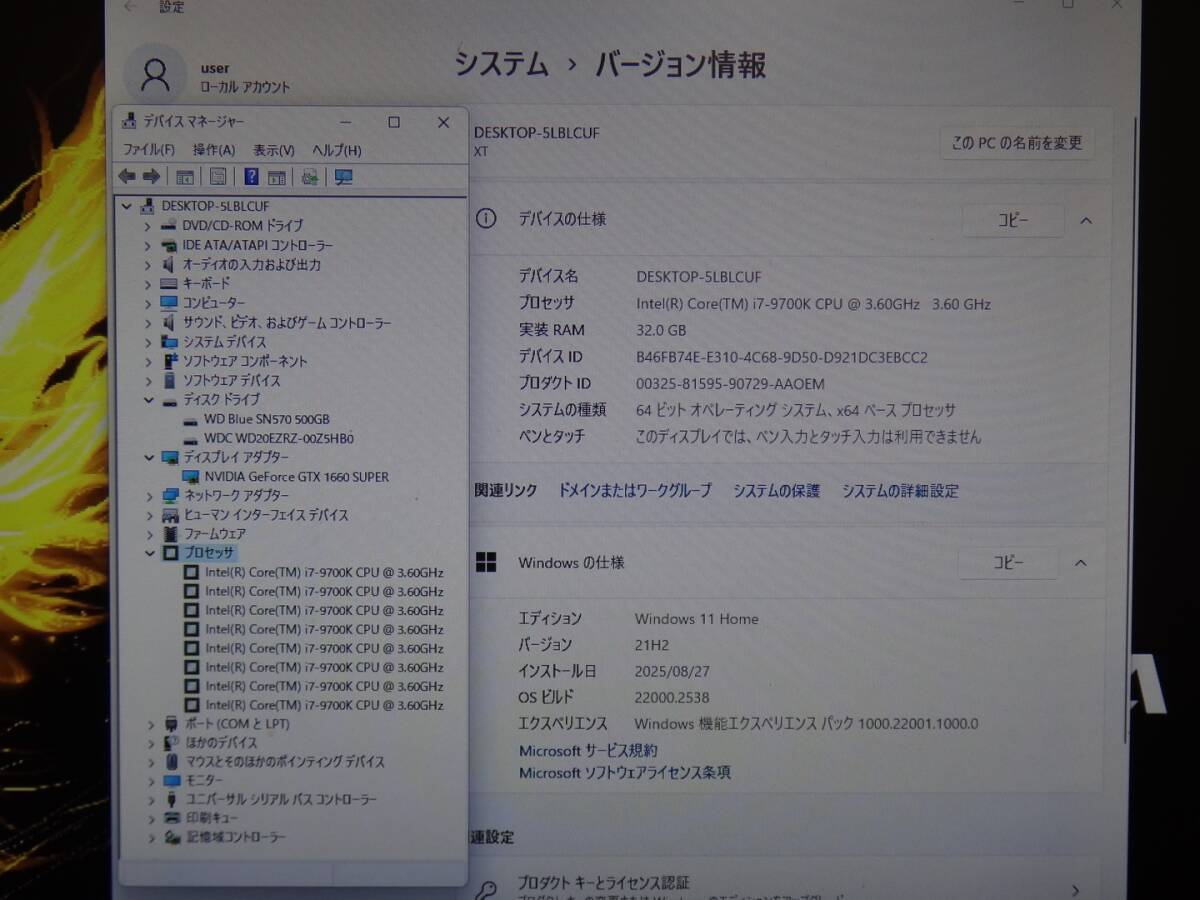Open the ヘルプ(H) menu
1200x900 pixels.
[x=337, y=150]
